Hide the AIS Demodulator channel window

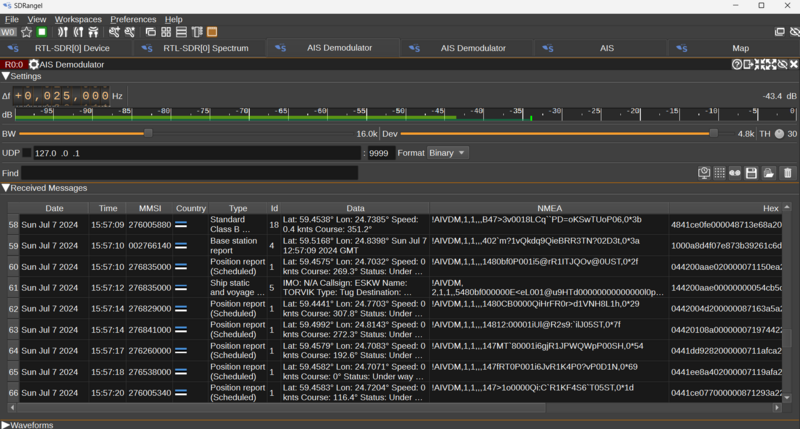pos(782,64)
